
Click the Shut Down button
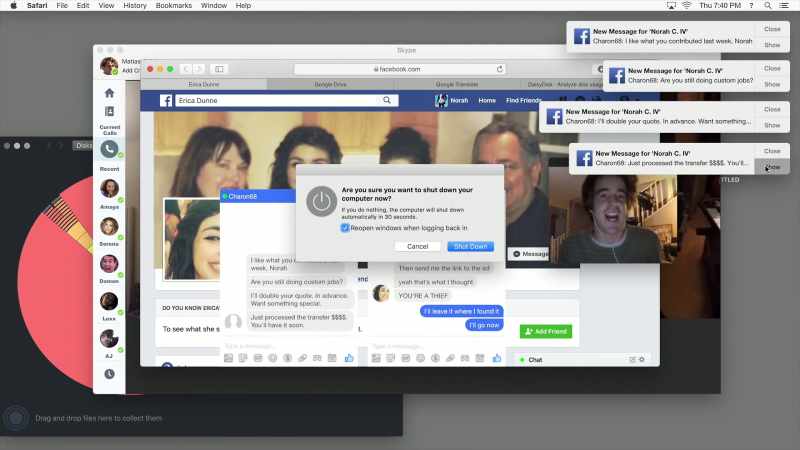point(470,246)
